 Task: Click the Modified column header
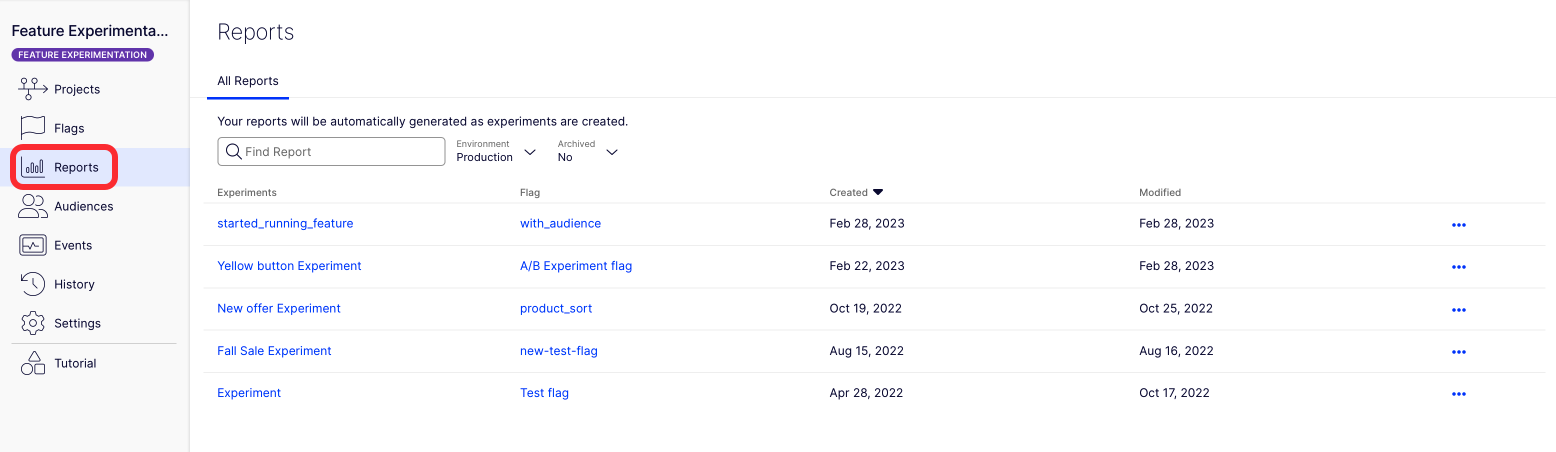pos(1159,192)
